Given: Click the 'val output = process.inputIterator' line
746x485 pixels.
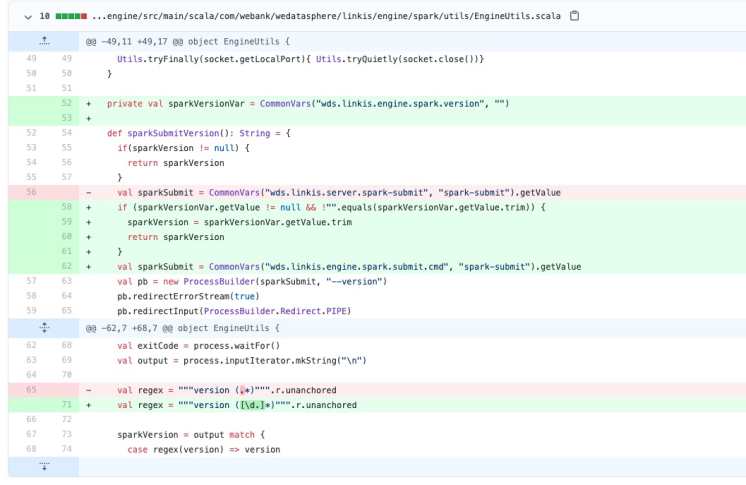Looking at the screenshot, I should (x=242, y=360).
